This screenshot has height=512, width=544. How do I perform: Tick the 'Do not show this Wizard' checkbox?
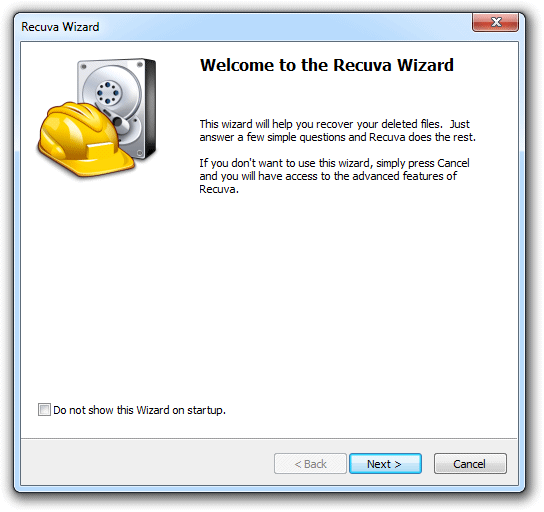44,409
